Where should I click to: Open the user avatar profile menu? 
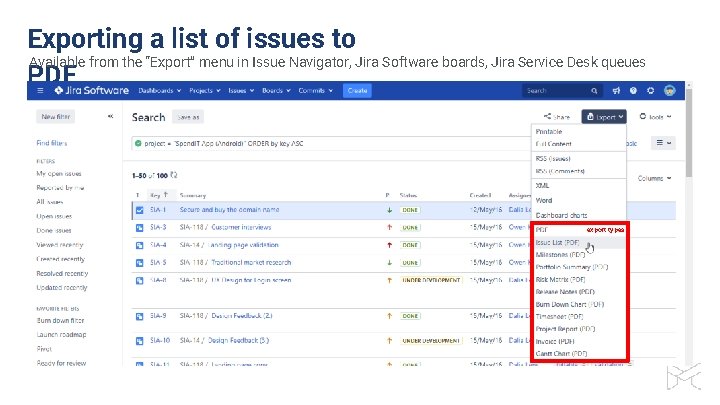coord(669,90)
